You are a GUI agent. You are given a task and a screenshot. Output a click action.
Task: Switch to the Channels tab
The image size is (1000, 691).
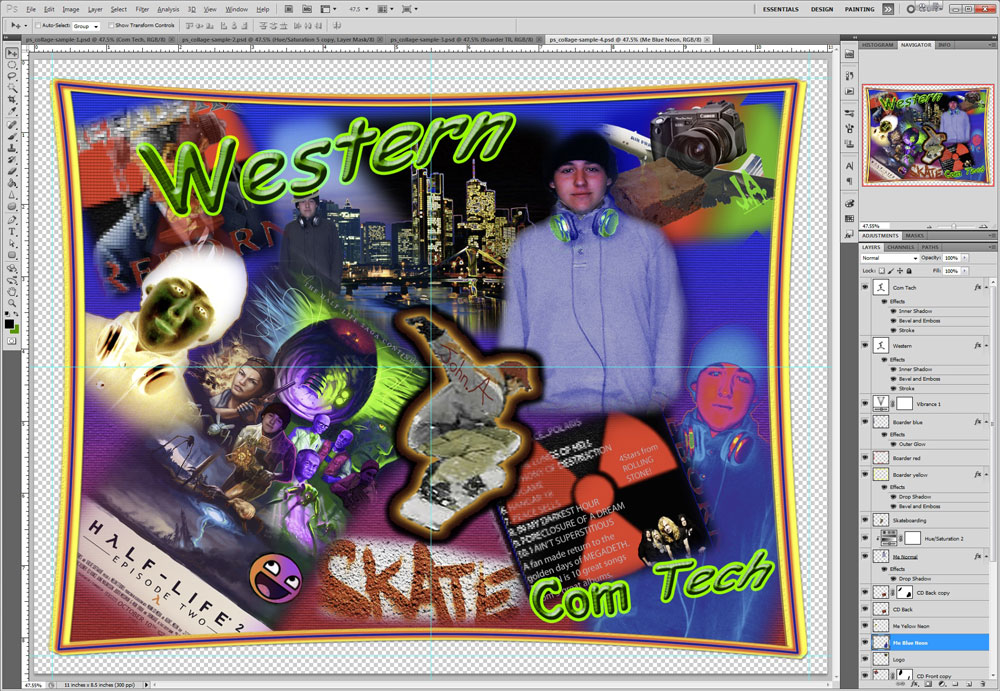point(900,247)
